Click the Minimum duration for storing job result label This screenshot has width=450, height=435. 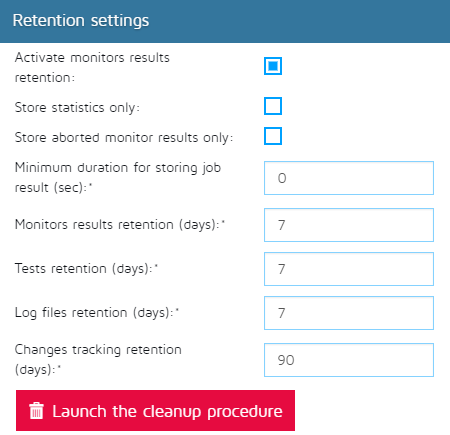(x=118, y=177)
